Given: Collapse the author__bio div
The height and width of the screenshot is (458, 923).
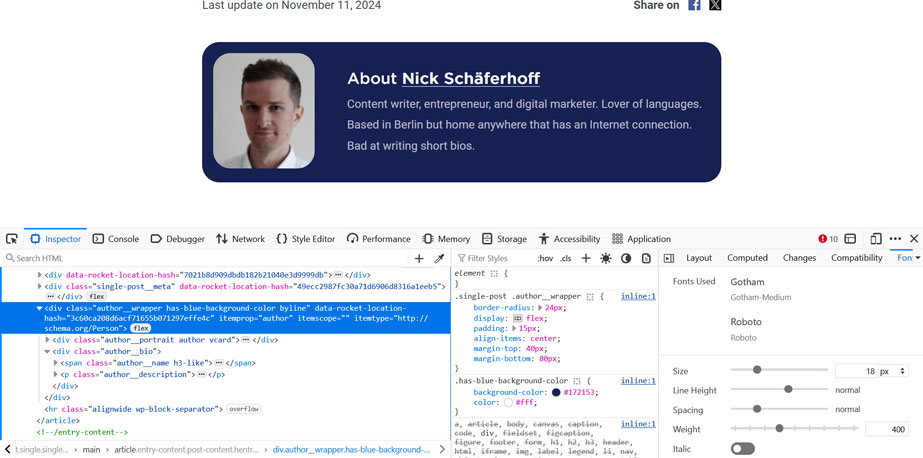Looking at the screenshot, I should [x=48, y=351].
